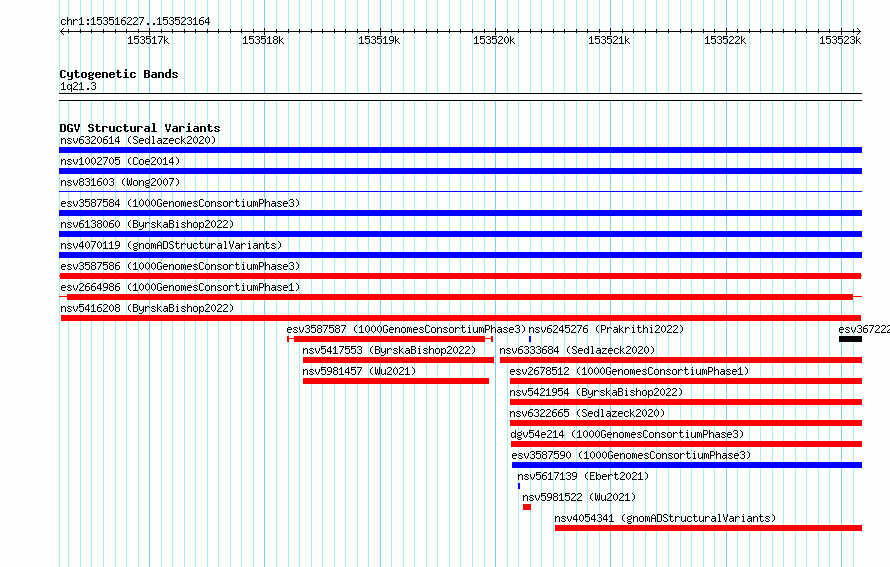Select the blue bar under nsv1002705
Image resolution: width=890 pixels, height=567 pixels.
(x=460, y=171)
